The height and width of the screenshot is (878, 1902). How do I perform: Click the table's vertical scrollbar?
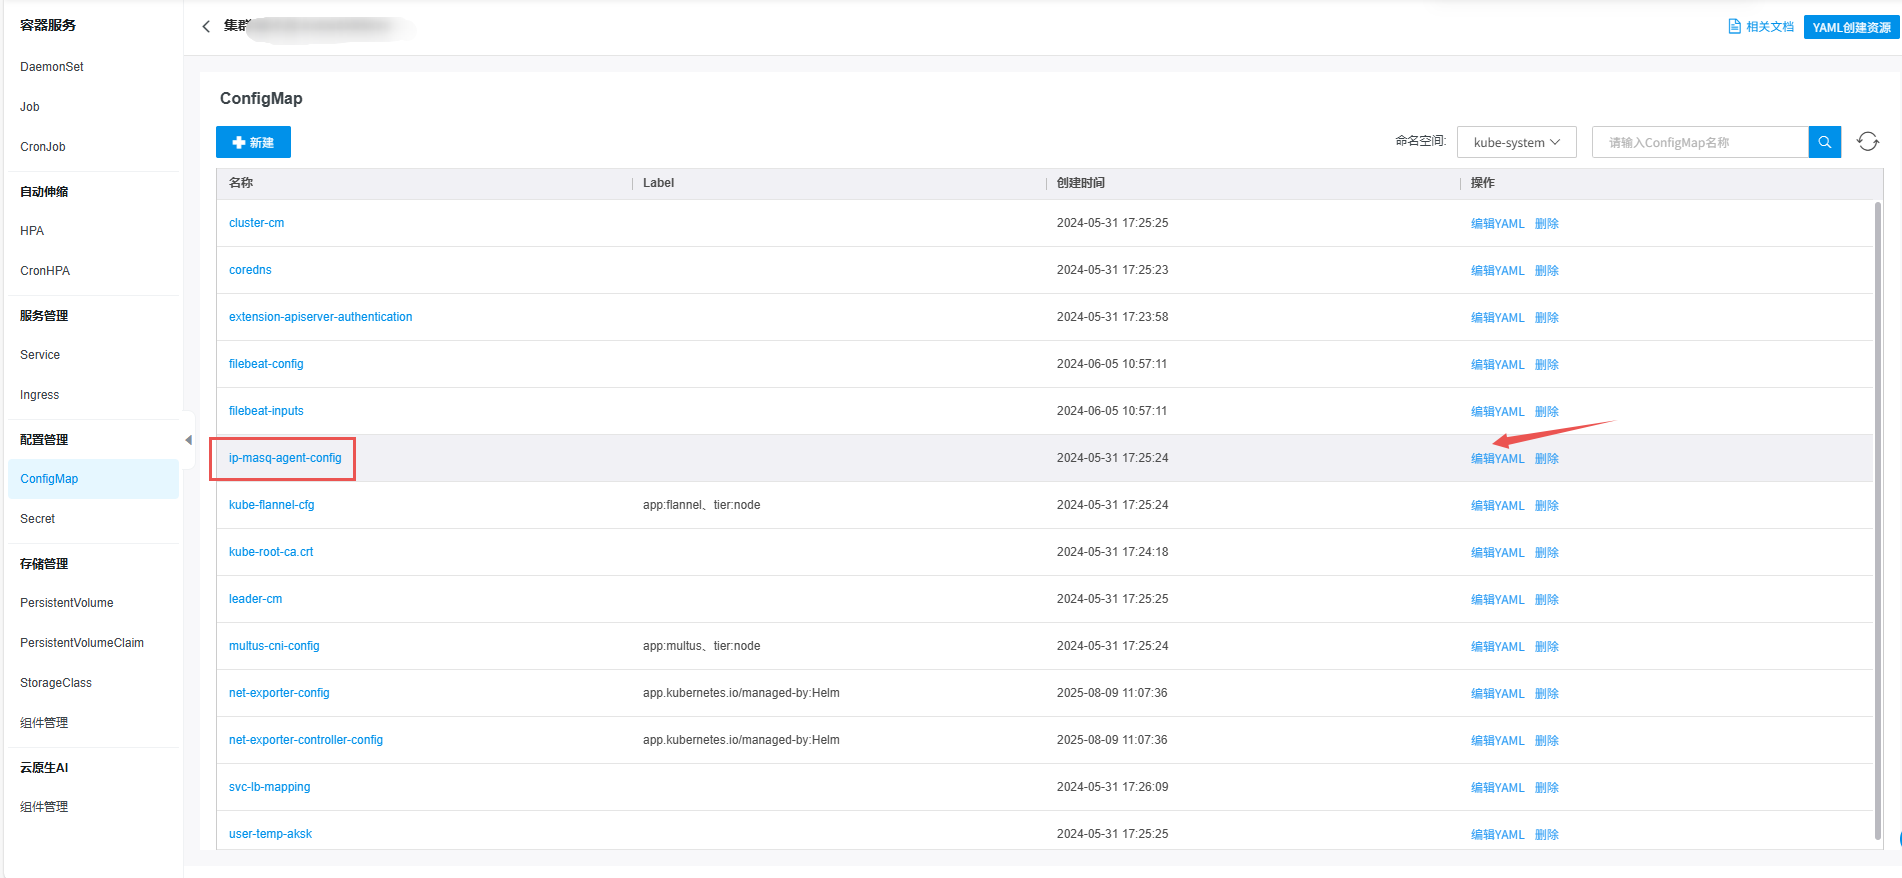[1878, 520]
